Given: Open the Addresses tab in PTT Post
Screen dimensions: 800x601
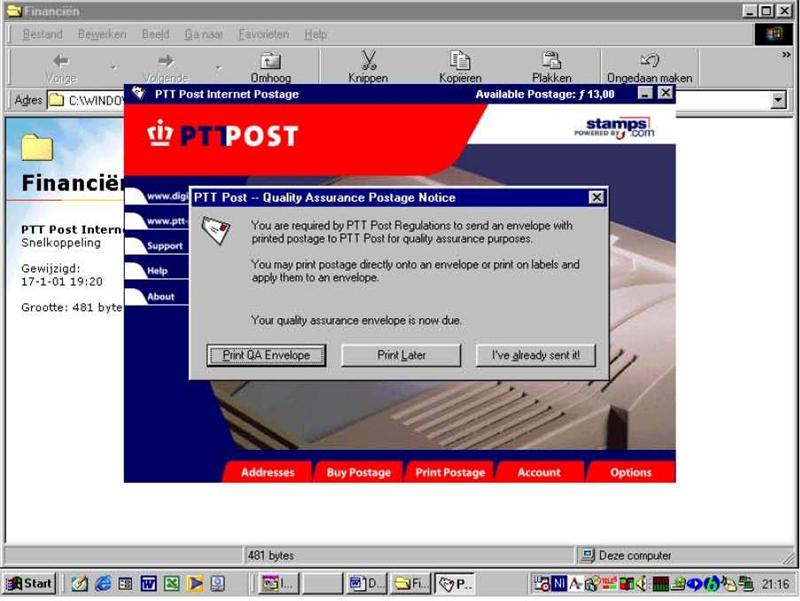Looking at the screenshot, I should (267, 472).
